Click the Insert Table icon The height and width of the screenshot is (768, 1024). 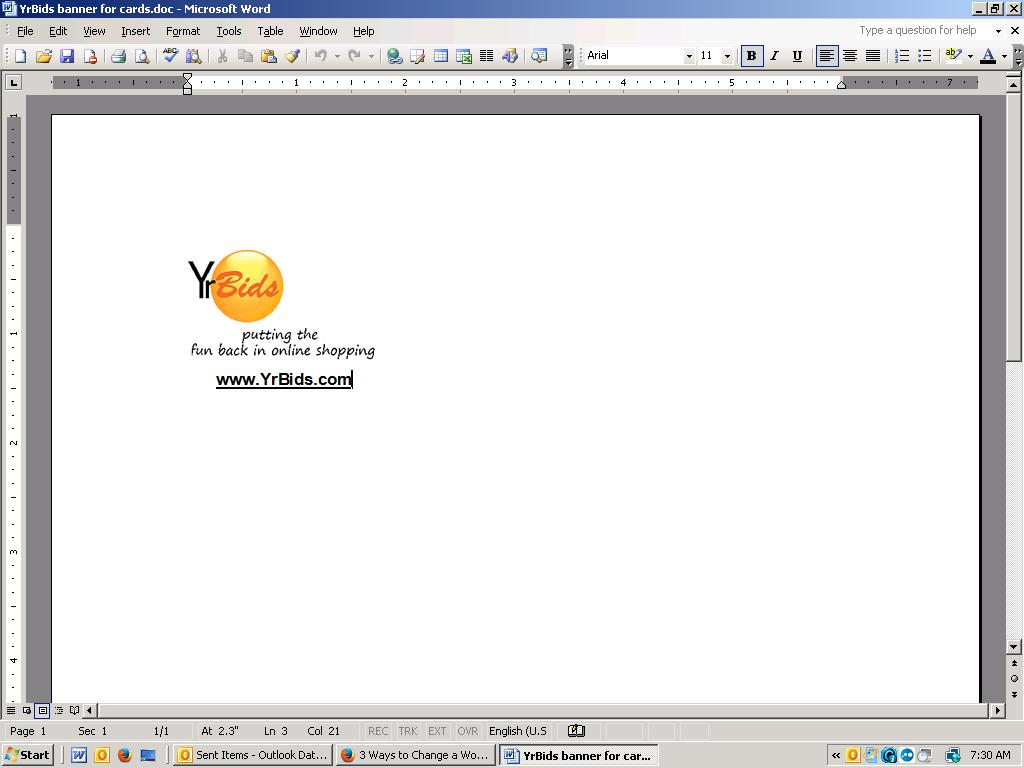coord(440,56)
